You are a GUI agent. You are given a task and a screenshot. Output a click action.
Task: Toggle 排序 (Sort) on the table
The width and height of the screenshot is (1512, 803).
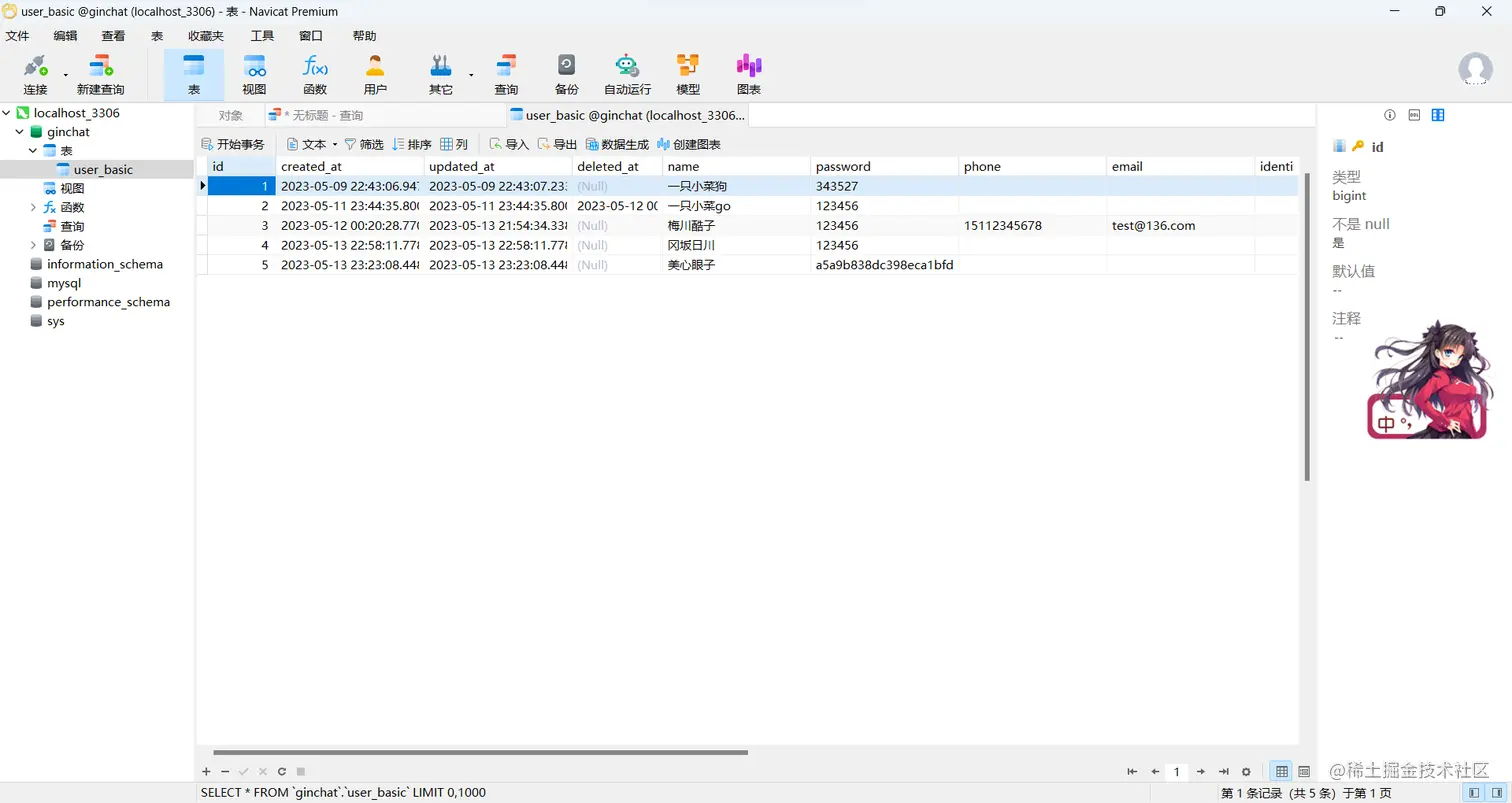click(412, 144)
